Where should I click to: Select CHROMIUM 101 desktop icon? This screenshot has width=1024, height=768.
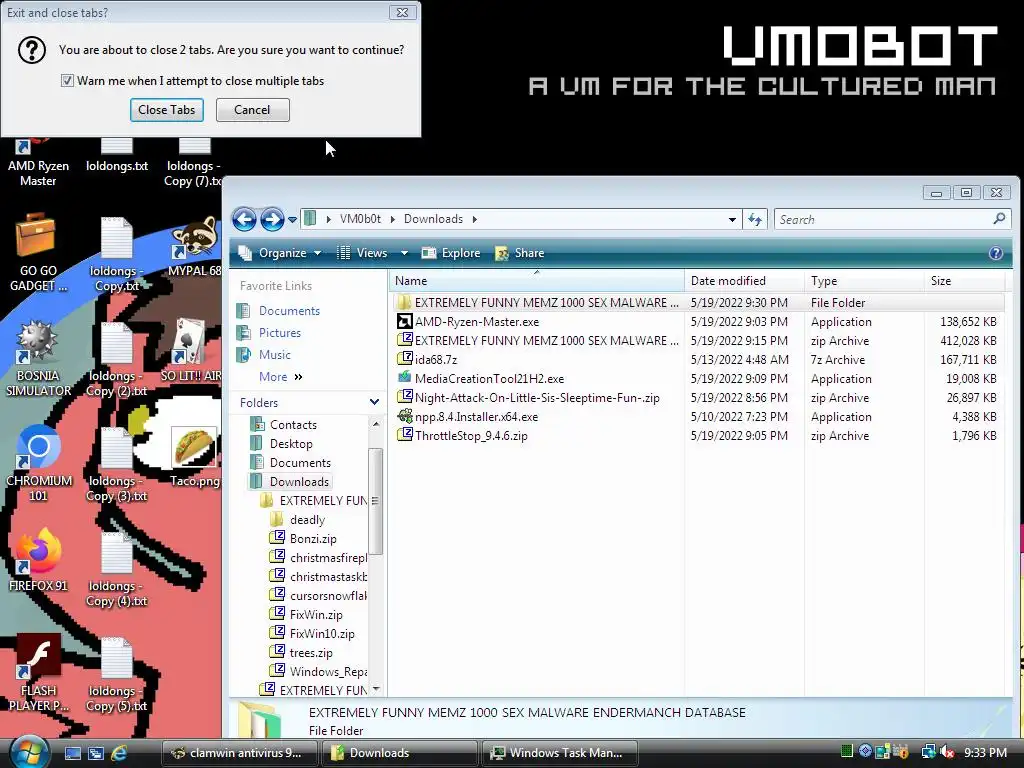[38, 462]
